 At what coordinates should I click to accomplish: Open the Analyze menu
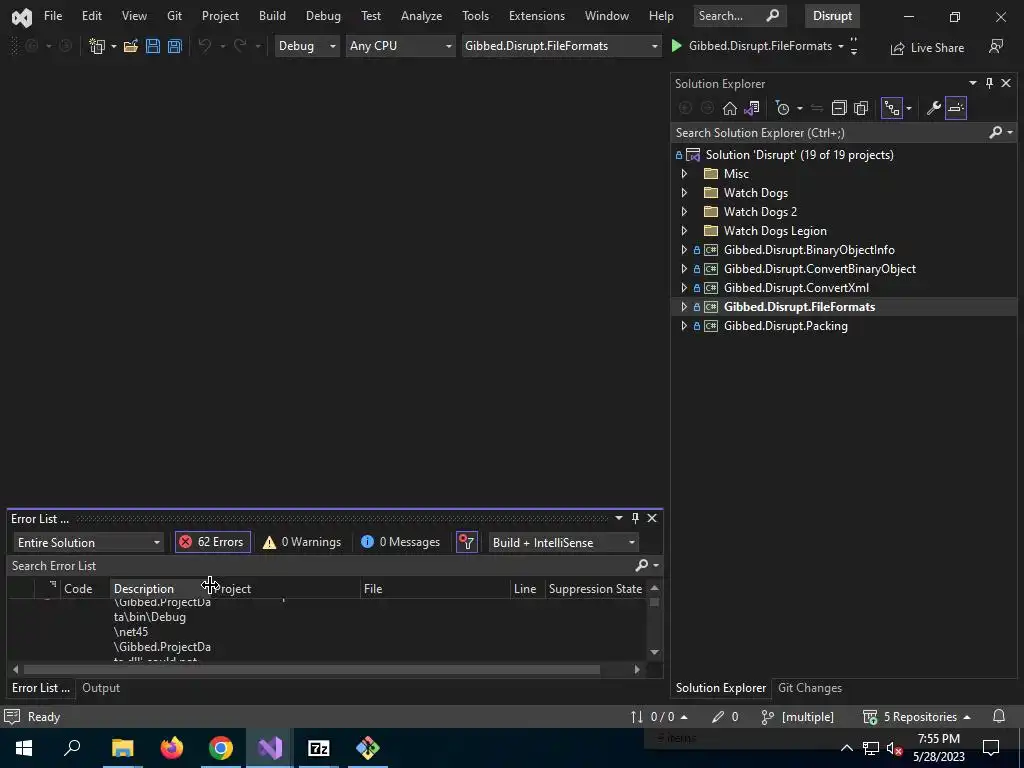[x=421, y=16]
